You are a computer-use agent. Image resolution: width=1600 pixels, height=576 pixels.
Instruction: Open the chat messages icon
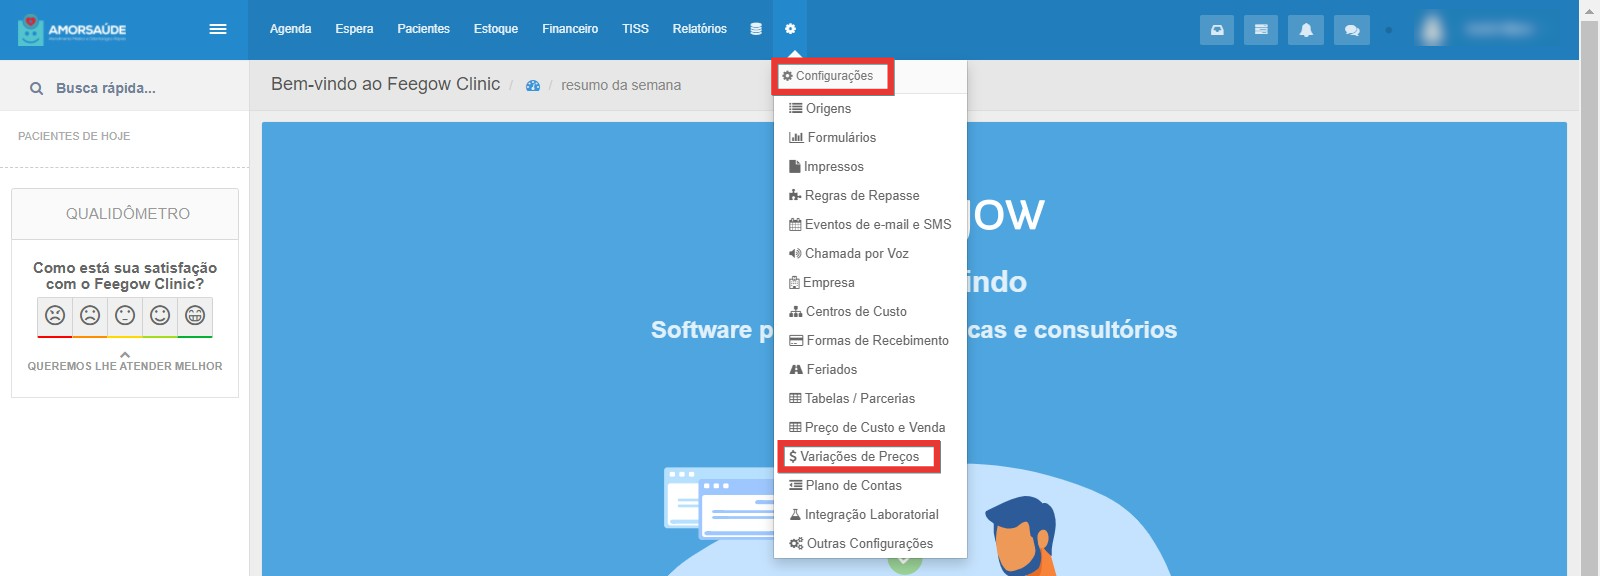point(1352,30)
